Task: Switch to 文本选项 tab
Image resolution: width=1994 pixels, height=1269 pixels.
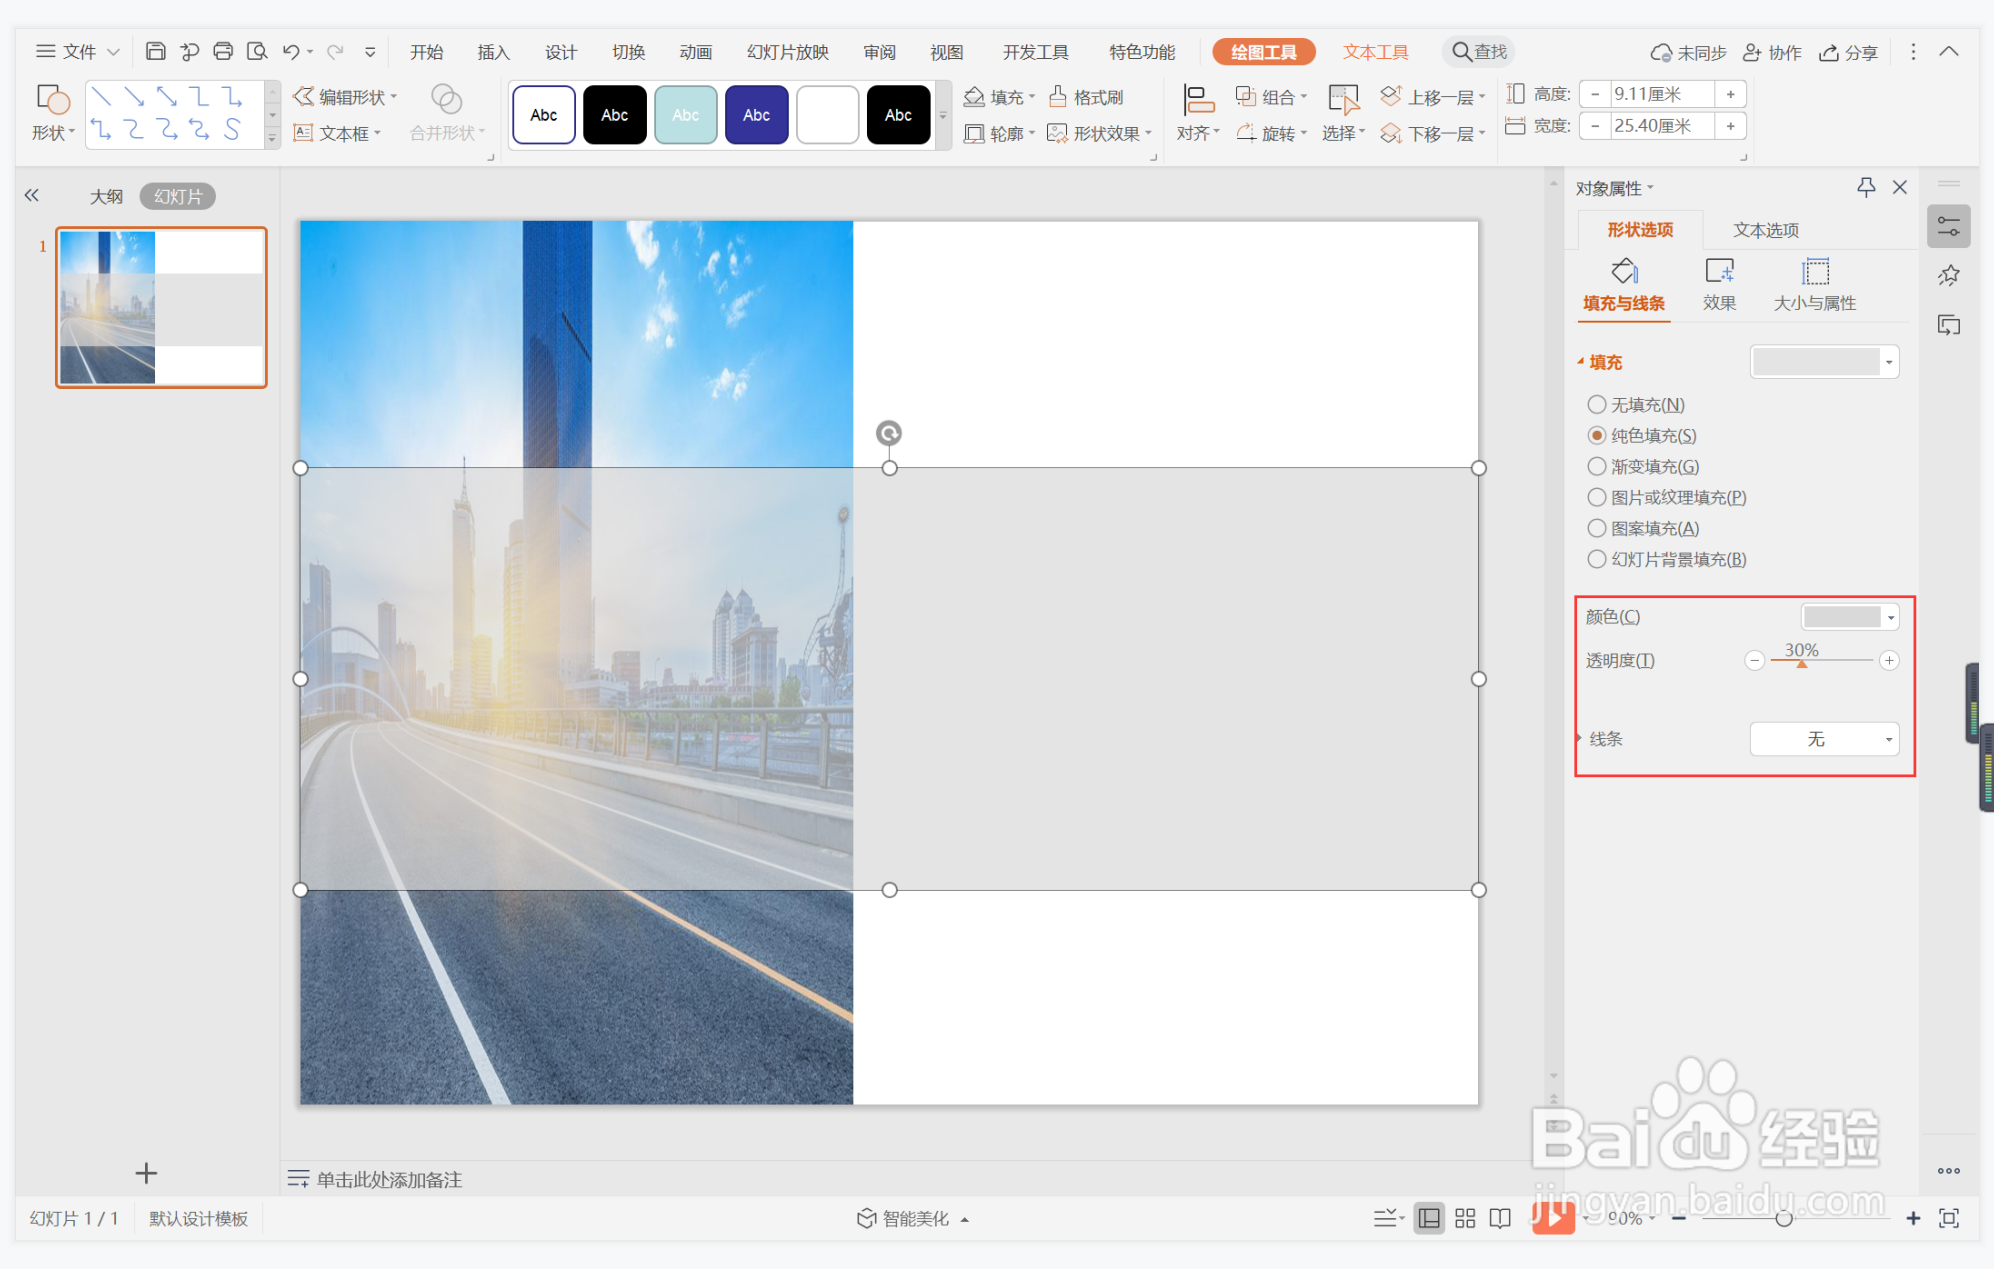Action: click(x=1765, y=230)
